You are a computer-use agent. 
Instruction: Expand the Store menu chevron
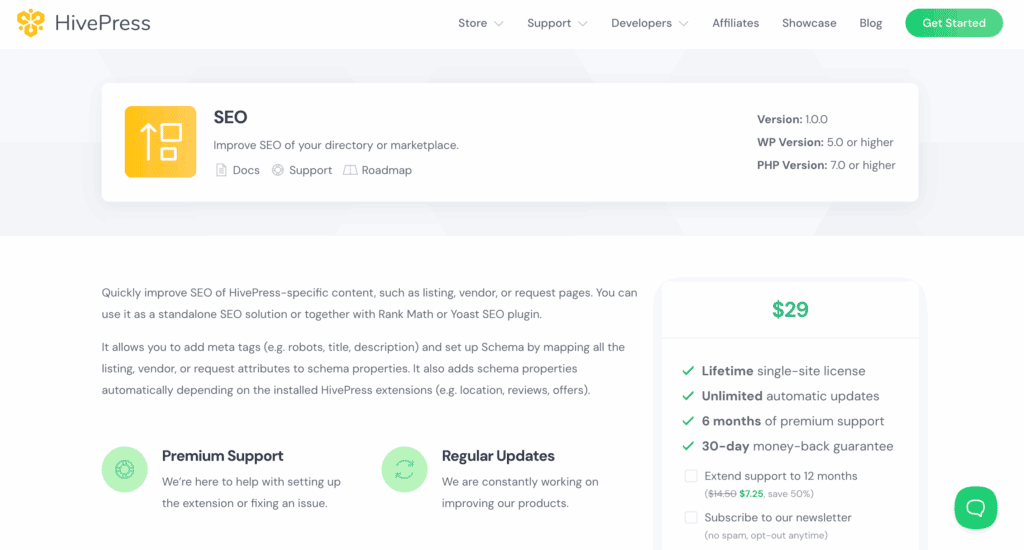pos(499,24)
